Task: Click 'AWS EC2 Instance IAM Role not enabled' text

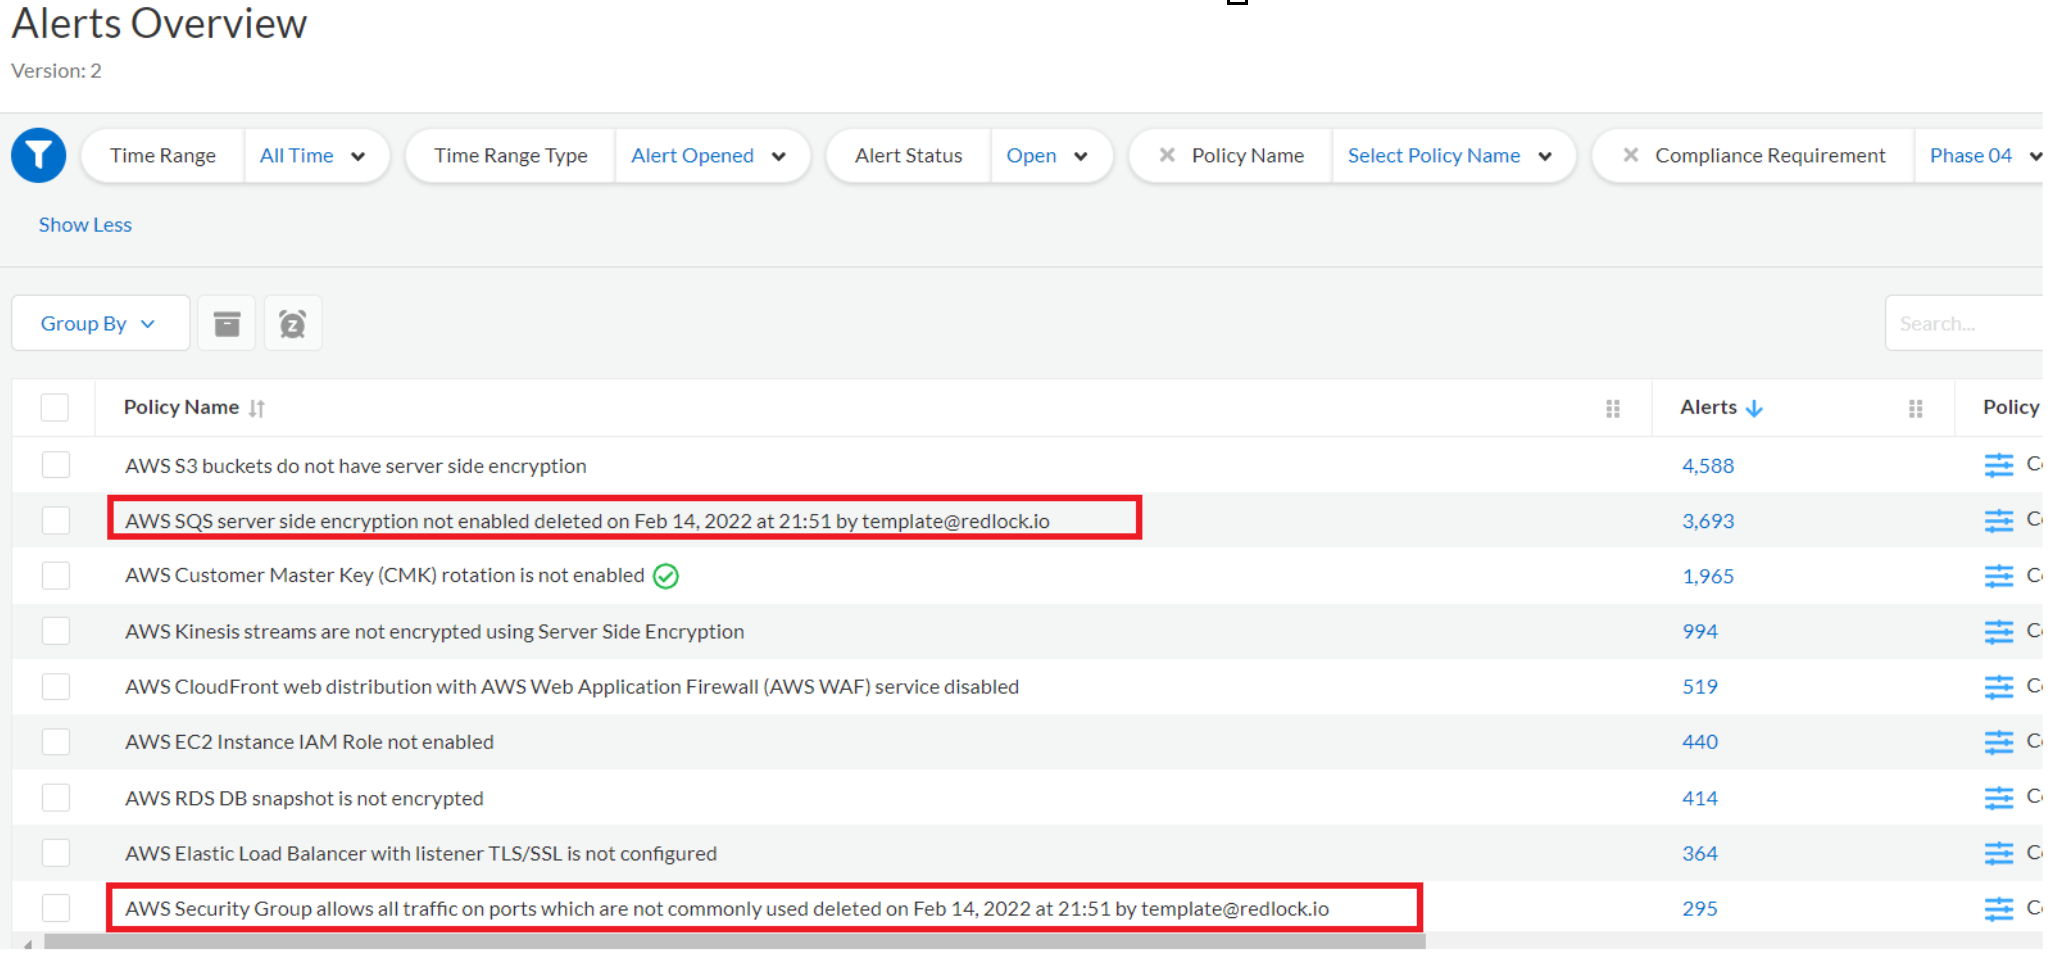Action: [310, 742]
